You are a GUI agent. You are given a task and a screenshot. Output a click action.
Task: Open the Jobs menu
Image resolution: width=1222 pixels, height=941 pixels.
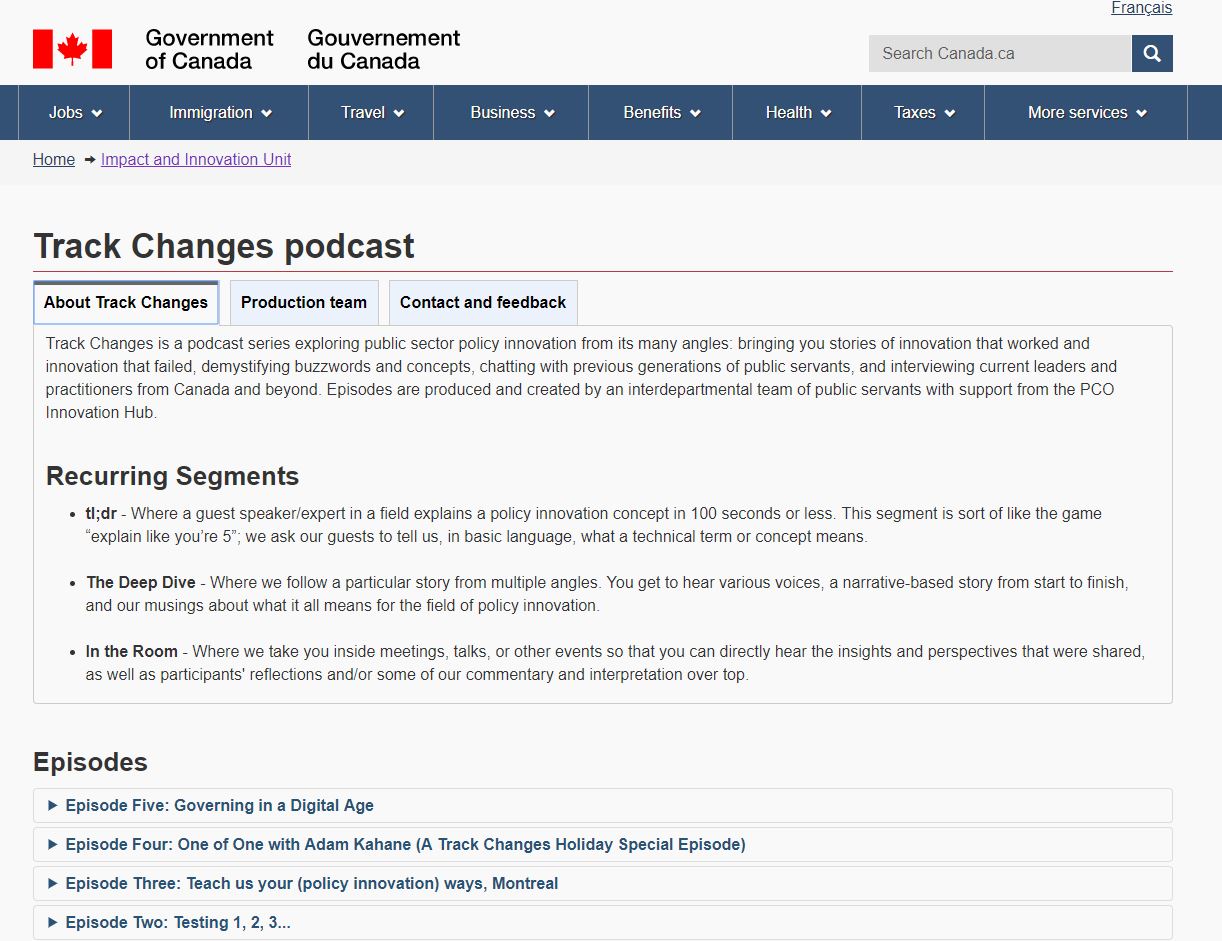[x=75, y=113]
